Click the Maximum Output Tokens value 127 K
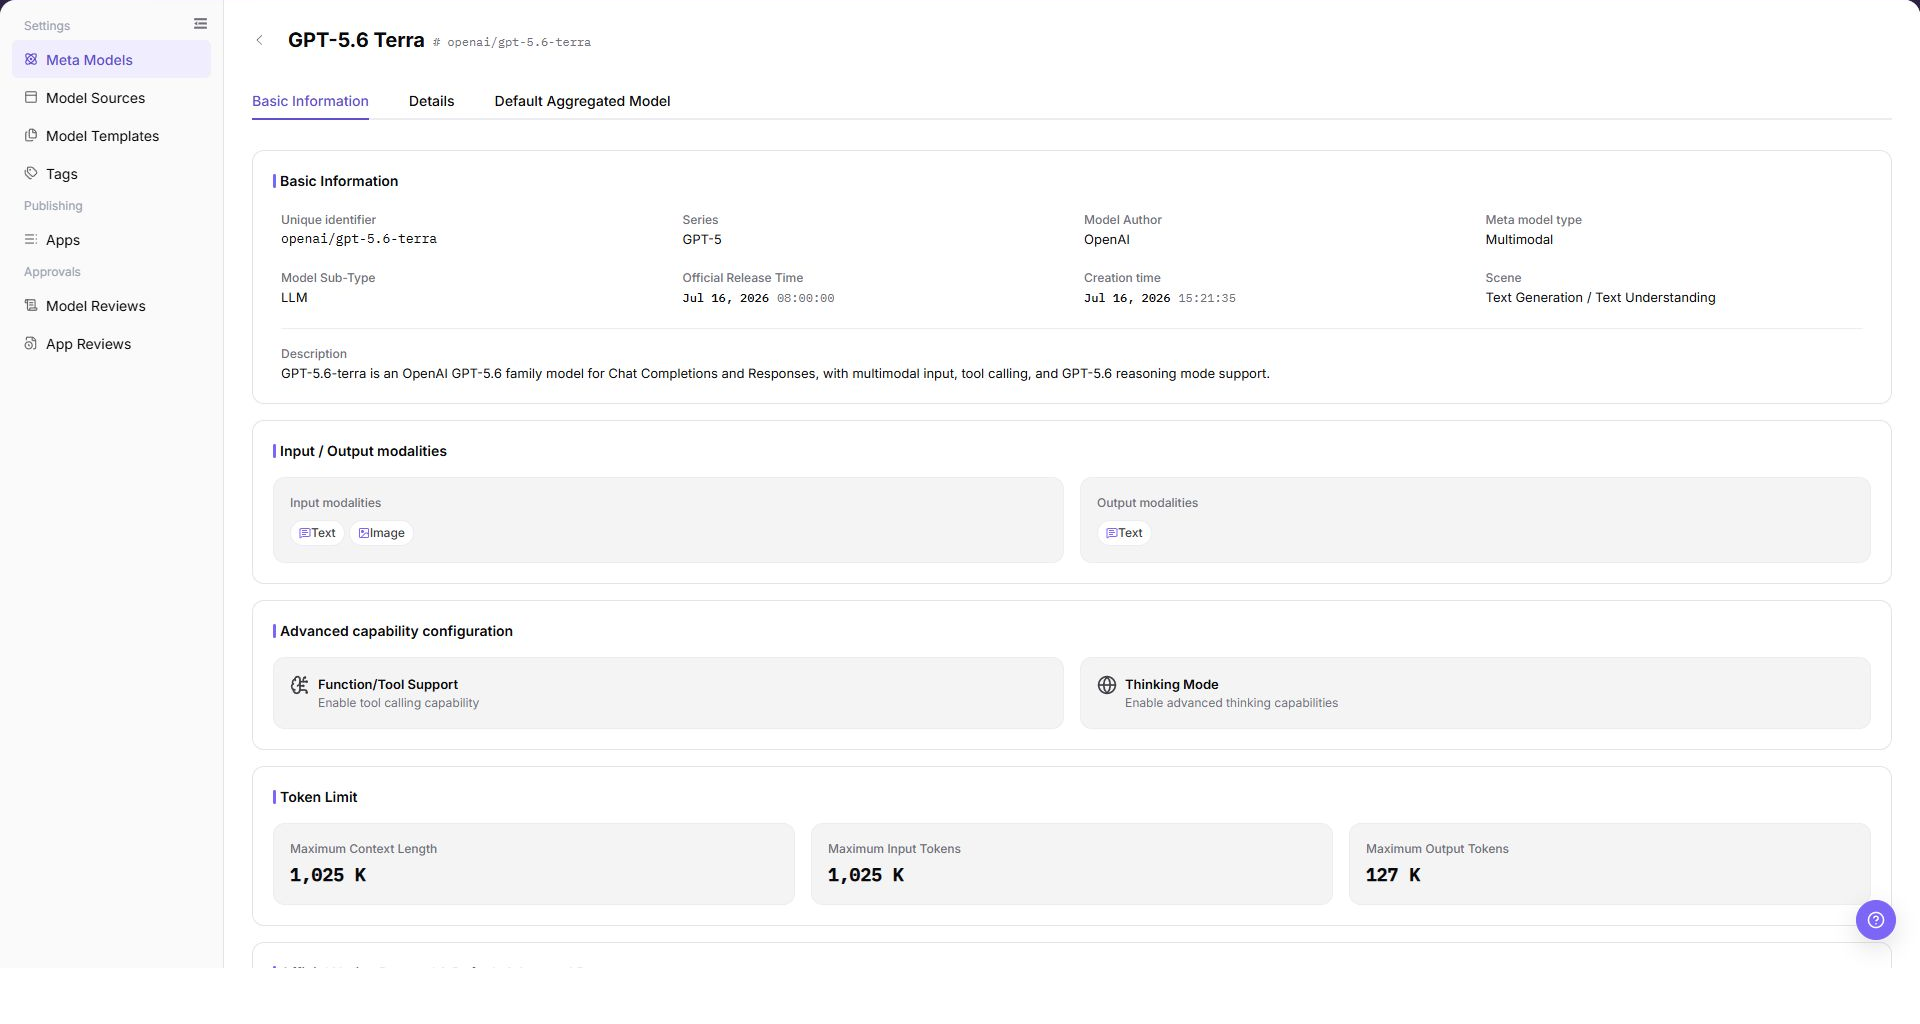1920x1024 pixels. (x=1393, y=875)
